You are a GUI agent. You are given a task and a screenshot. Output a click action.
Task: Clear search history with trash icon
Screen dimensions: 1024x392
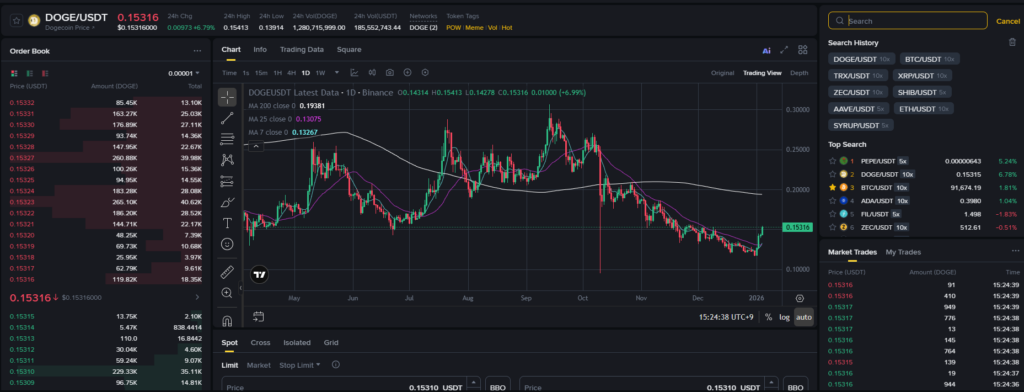pyautogui.click(x=1012, y=42)
